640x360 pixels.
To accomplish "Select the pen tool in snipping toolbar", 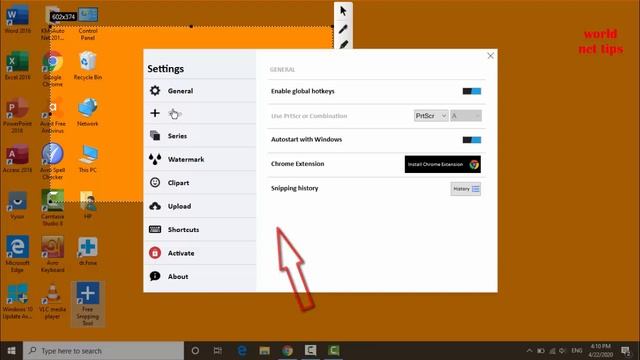I will pos(343,29).
